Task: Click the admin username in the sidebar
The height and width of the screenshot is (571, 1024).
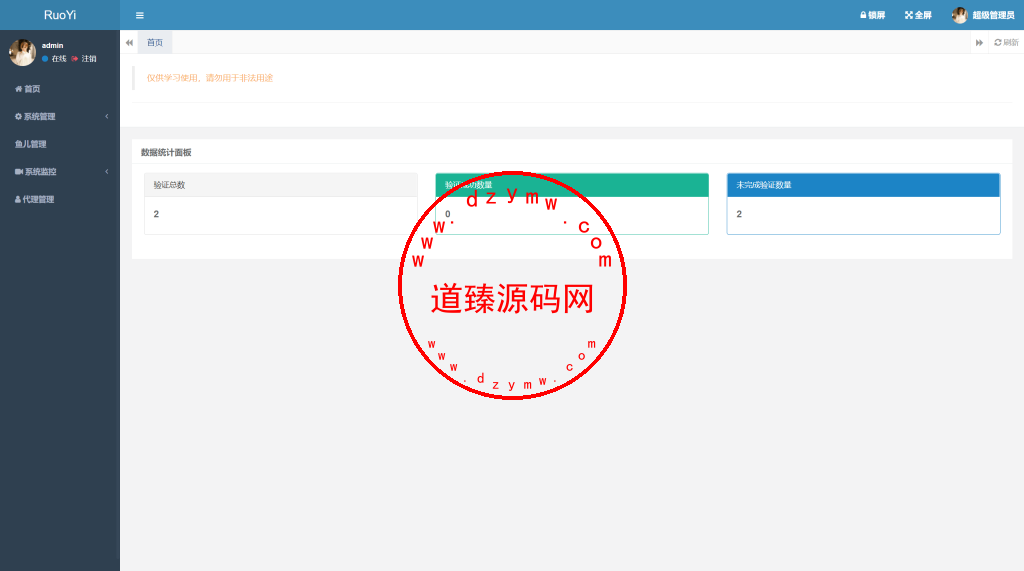Action: tap(52, 46)
